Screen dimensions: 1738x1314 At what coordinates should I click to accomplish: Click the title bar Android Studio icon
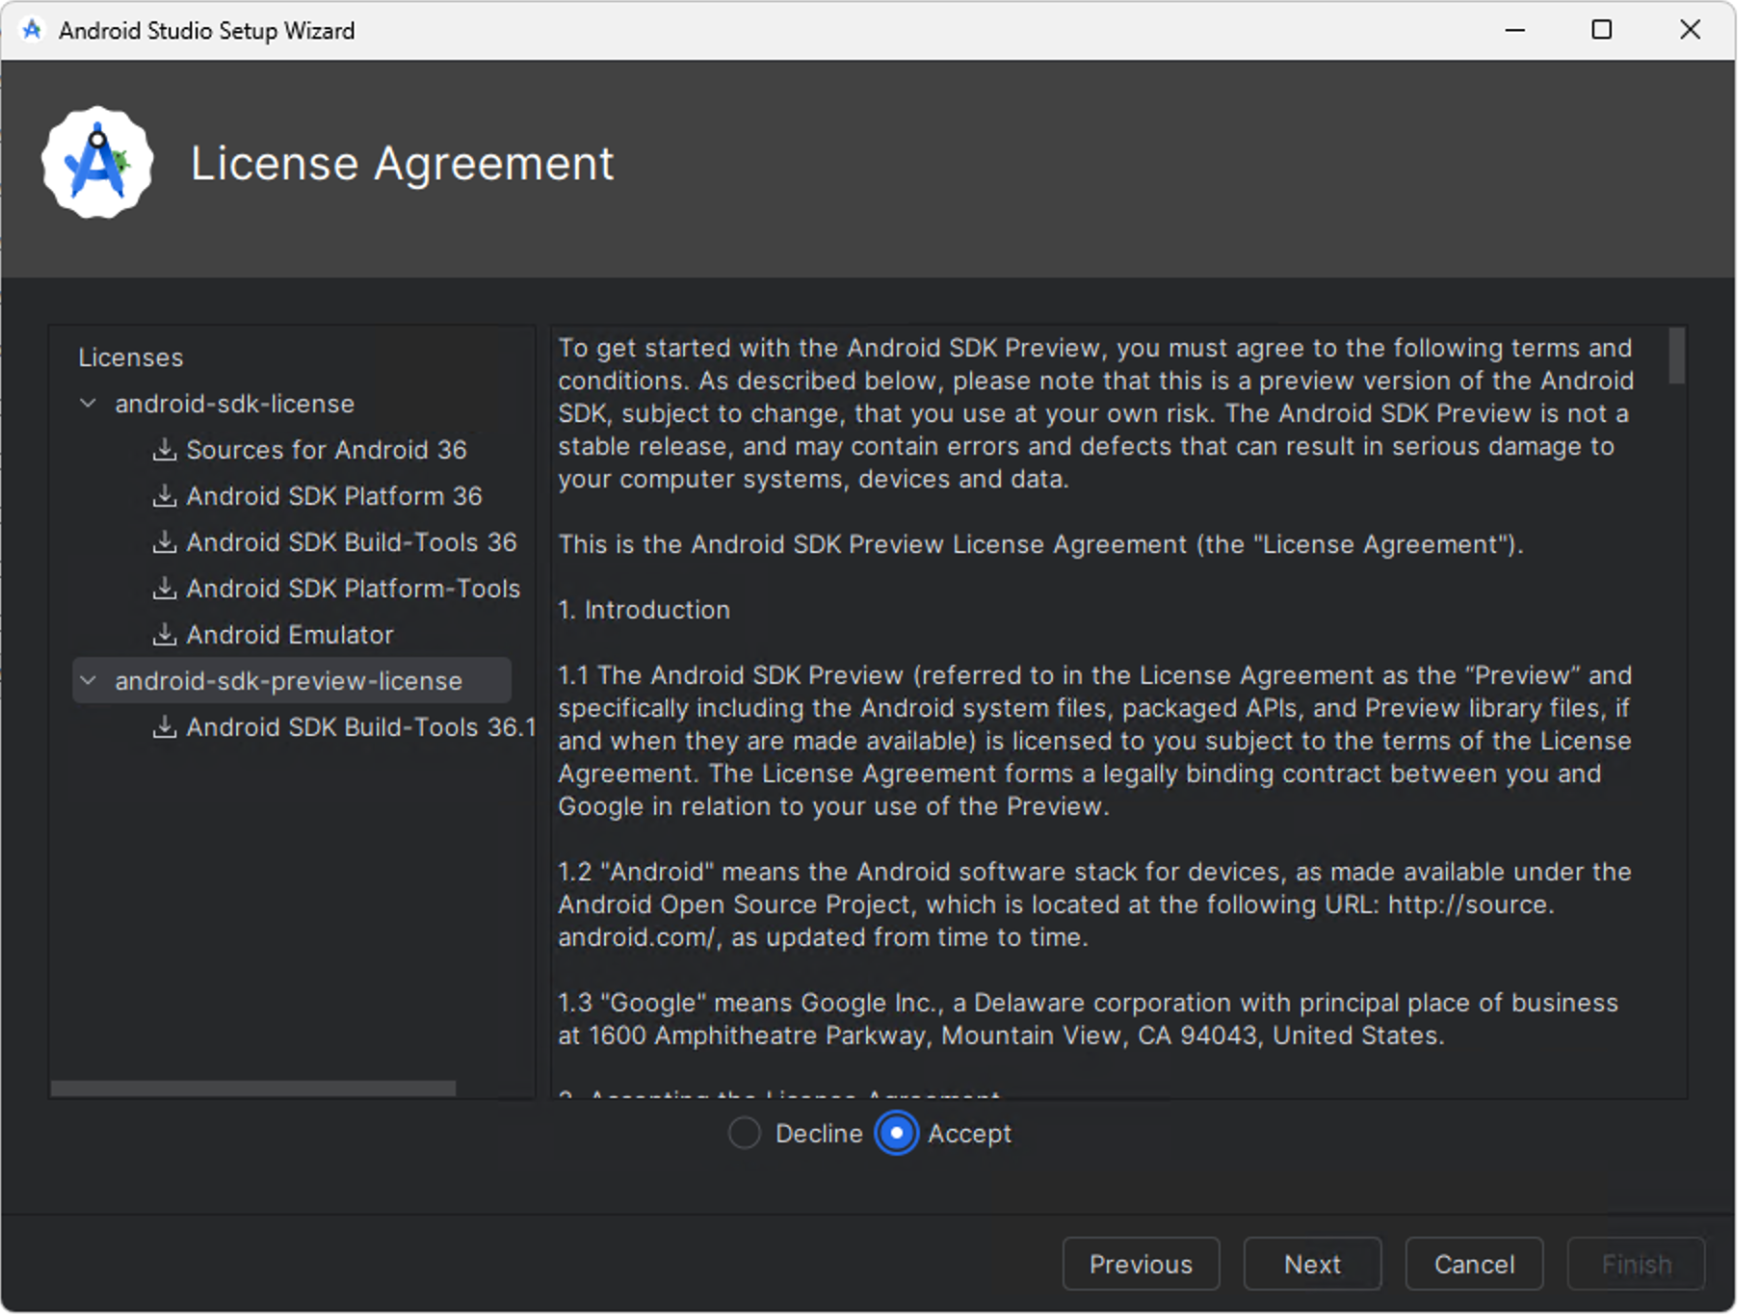pos(32,30)
